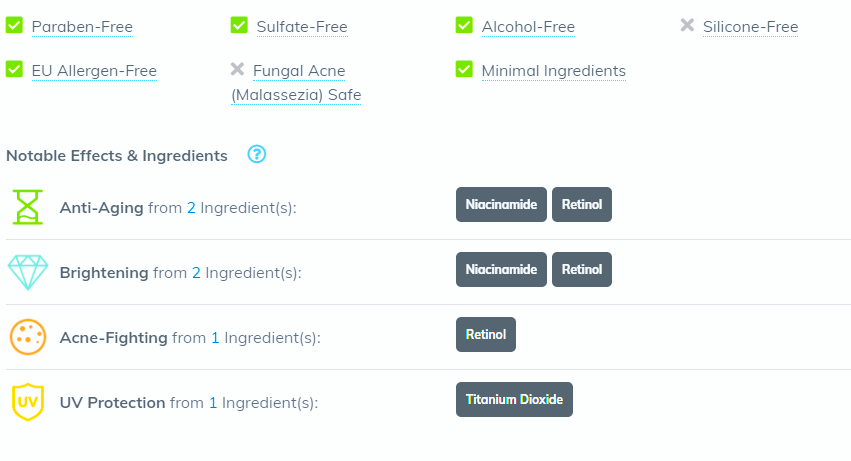851x461 pixels.
Task: Click the Acne-Fighting orange face icon
Action: [28, 337]
